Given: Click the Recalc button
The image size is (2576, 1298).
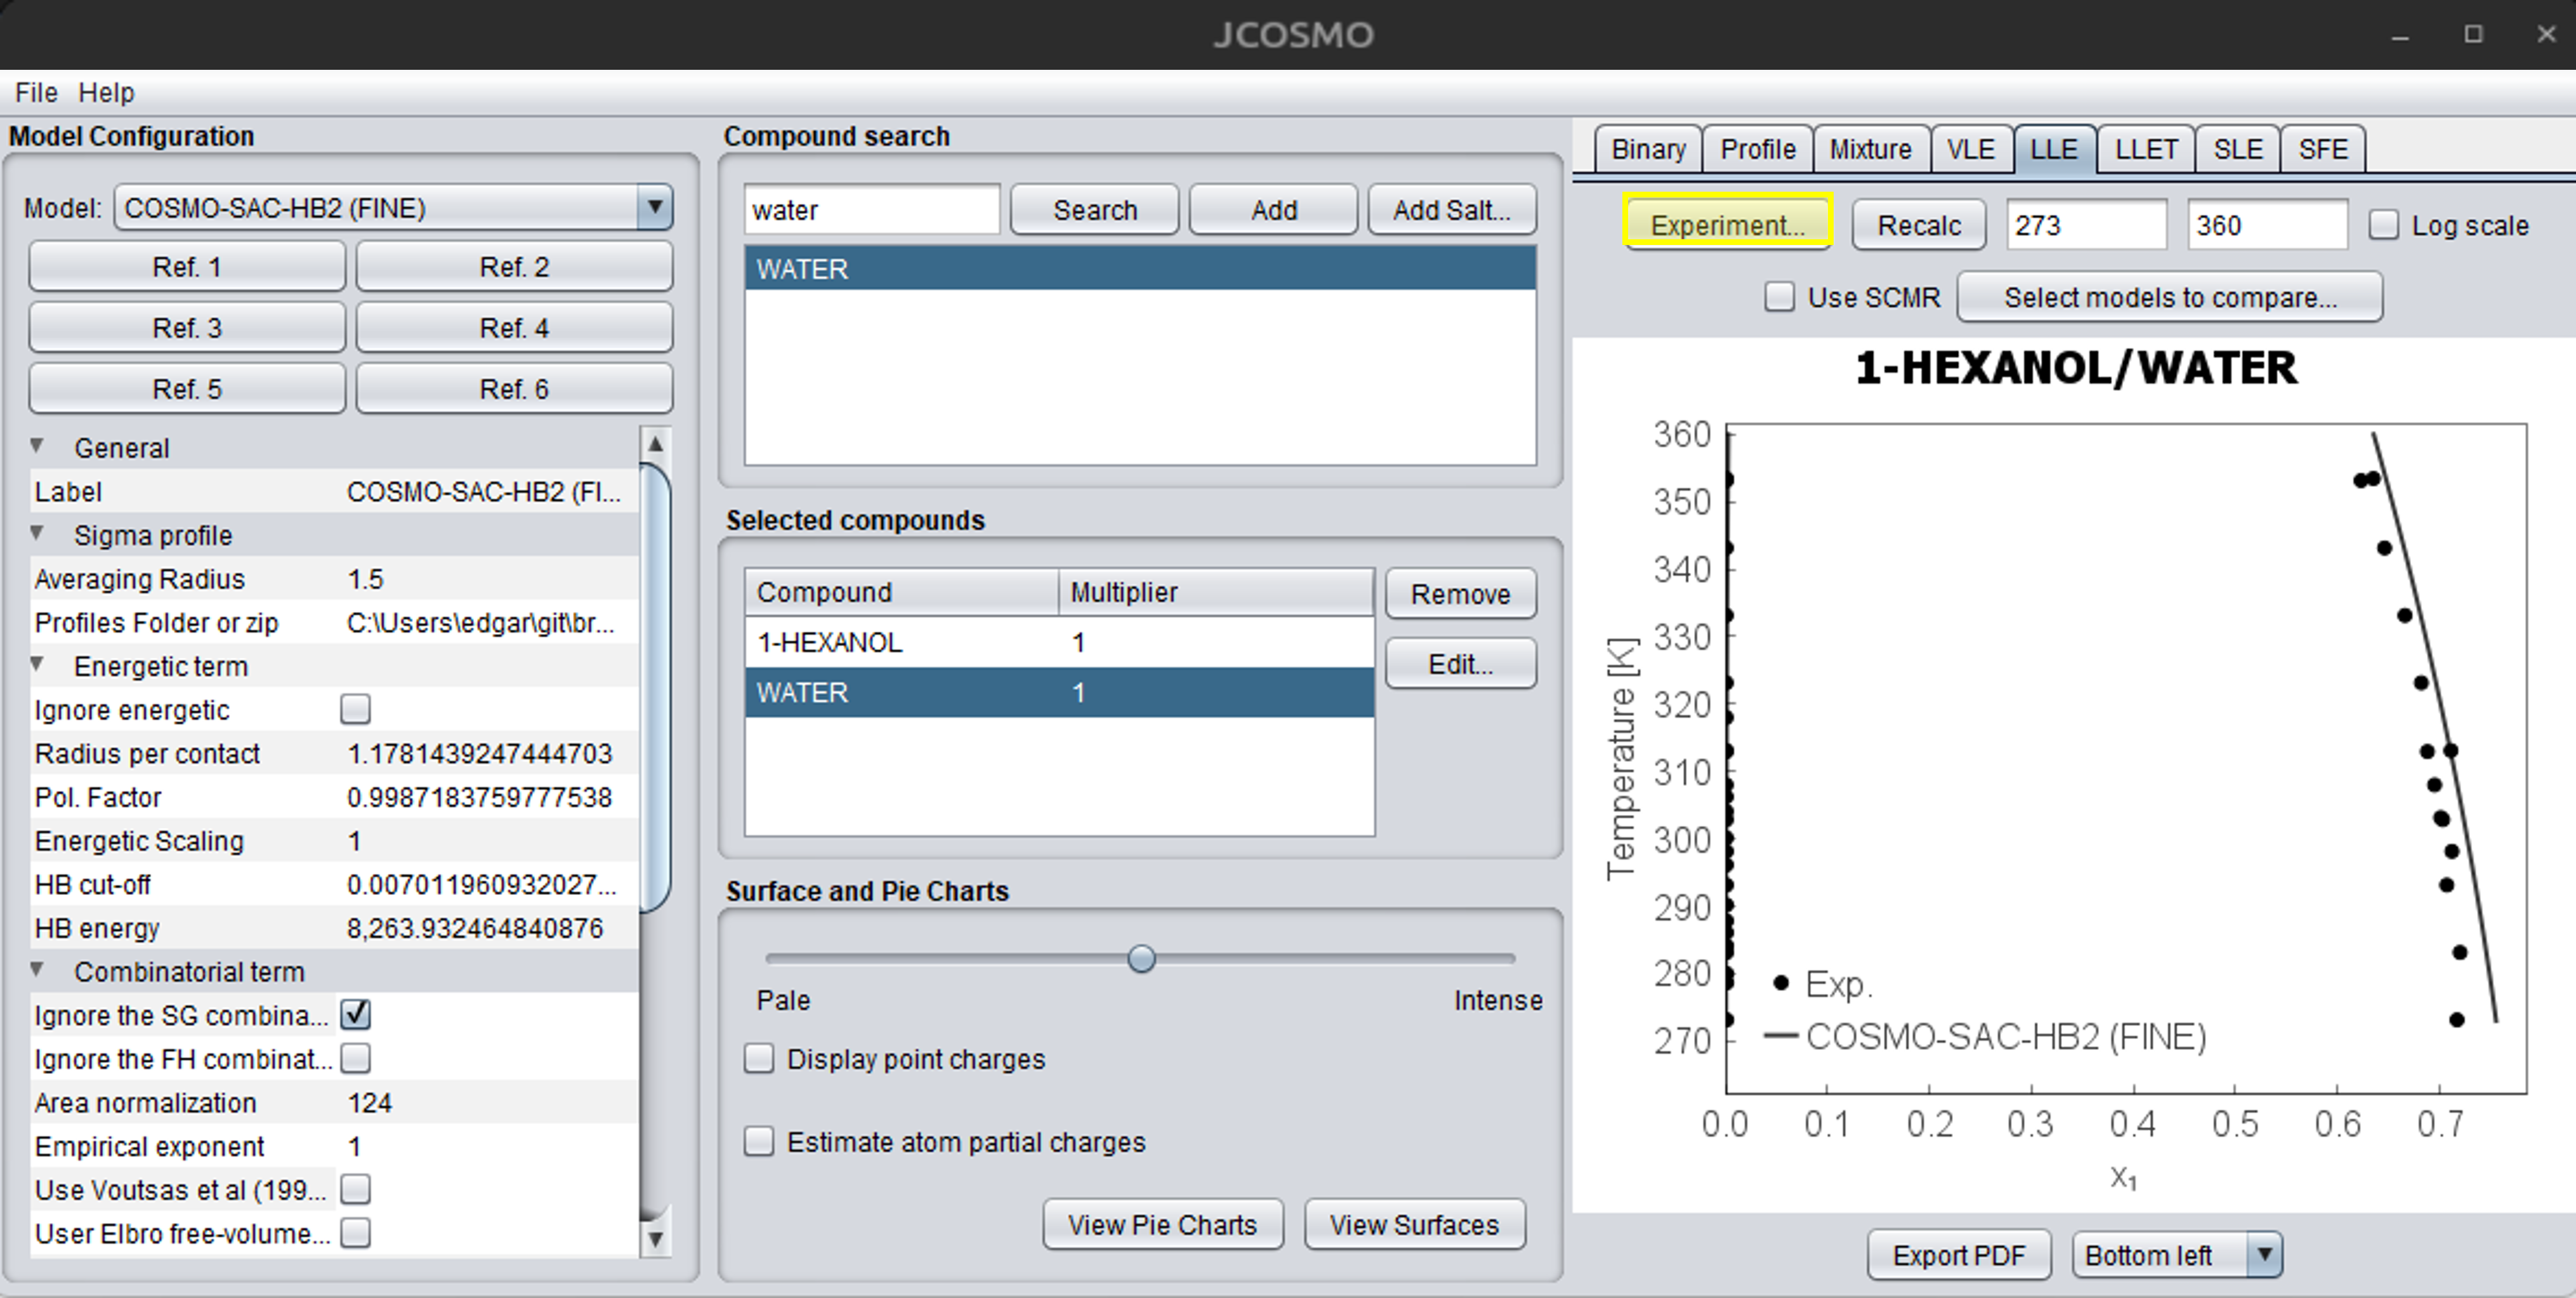Looking at the screenshot, I should [1919, 225].
